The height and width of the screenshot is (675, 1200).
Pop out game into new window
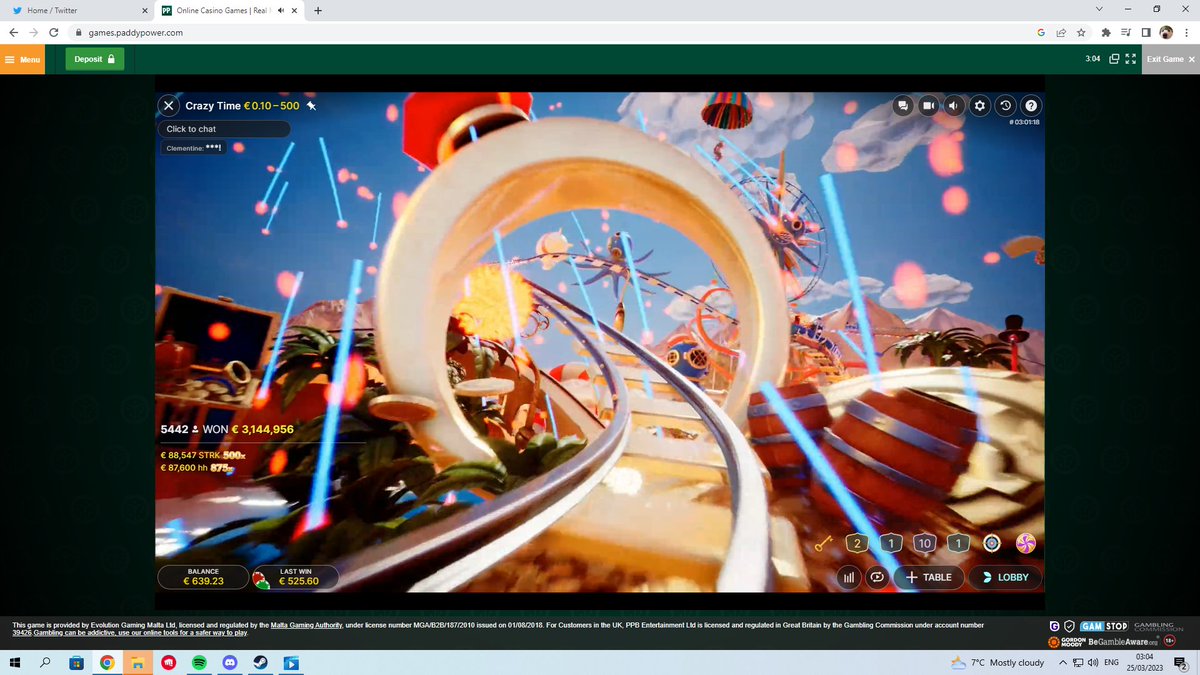[x=1114, y=59]
